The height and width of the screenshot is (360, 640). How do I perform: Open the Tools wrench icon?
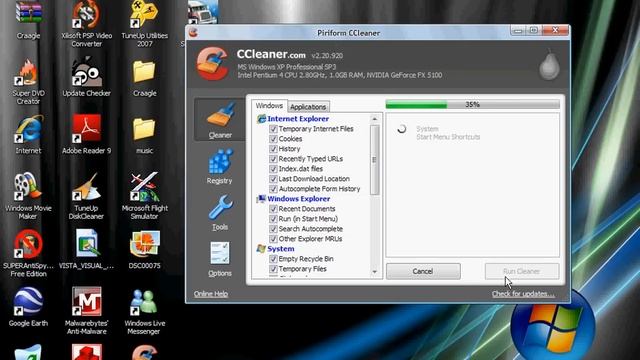[x=220, y=207]
